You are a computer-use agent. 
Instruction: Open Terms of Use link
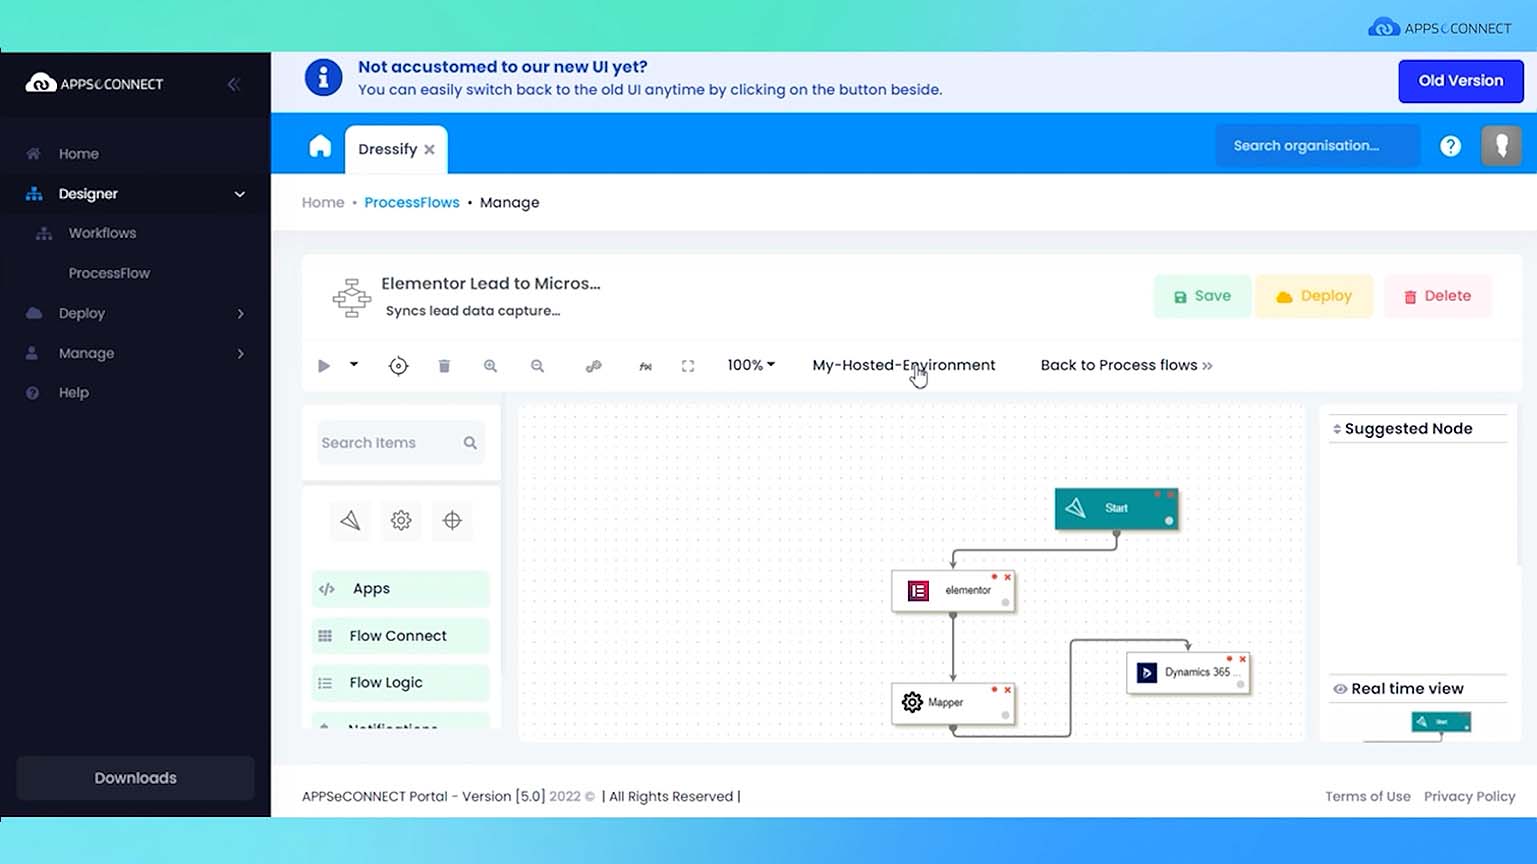coord(1367,797)
